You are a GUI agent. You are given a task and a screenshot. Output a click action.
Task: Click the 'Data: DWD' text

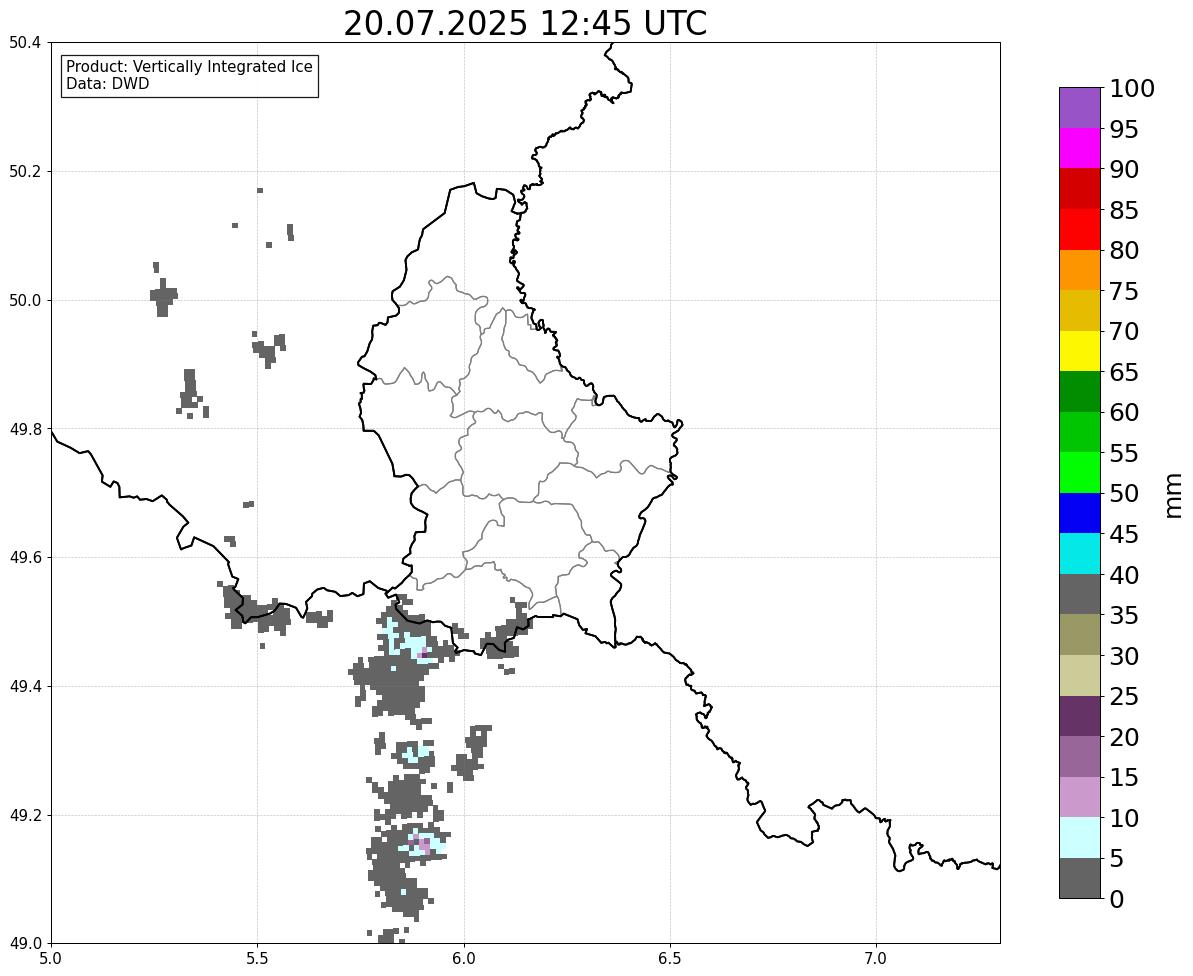pyautogui.click(x=107, y=84)
